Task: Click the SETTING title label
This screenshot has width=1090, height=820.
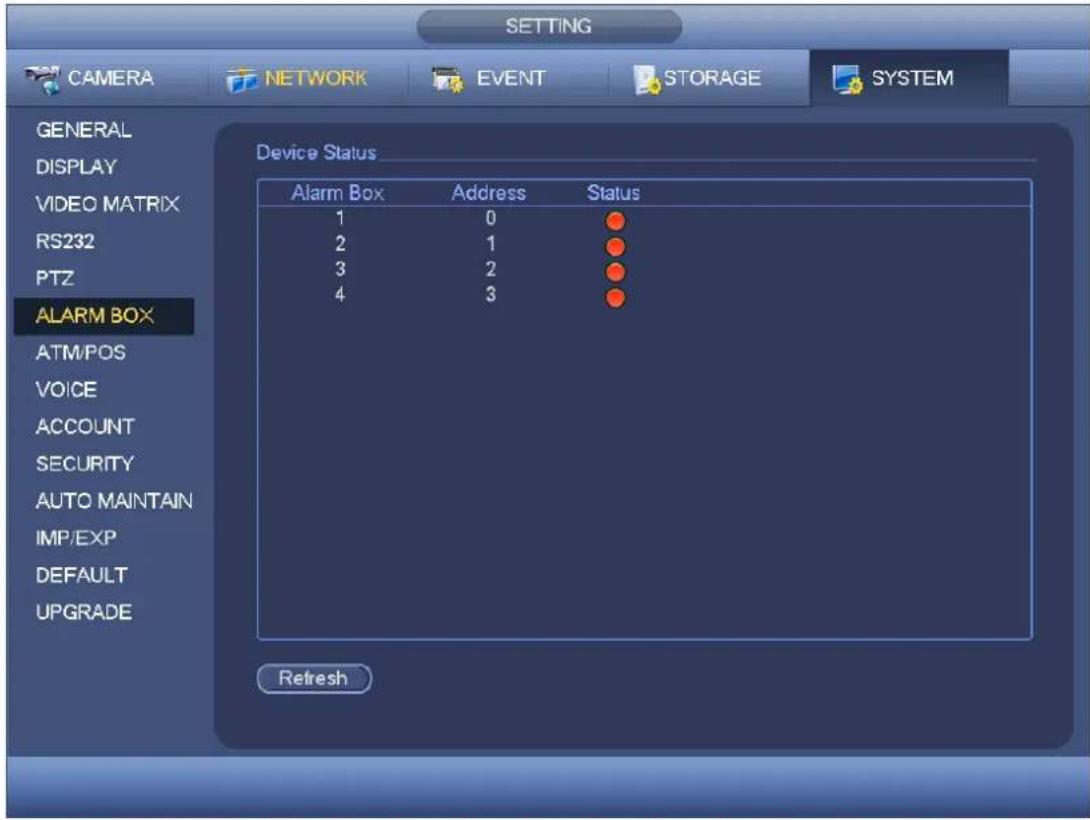Action: point(548,26)
